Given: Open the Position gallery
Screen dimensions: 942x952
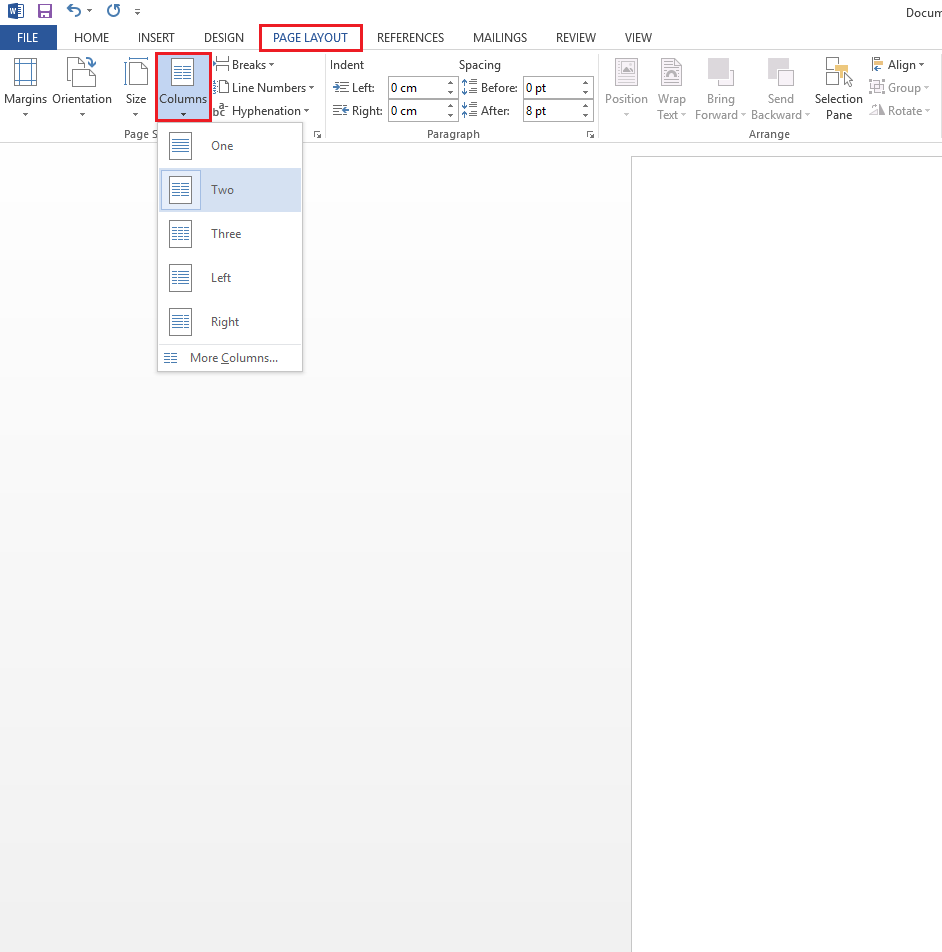Looking at the screenshot, I should click(626, 88).
